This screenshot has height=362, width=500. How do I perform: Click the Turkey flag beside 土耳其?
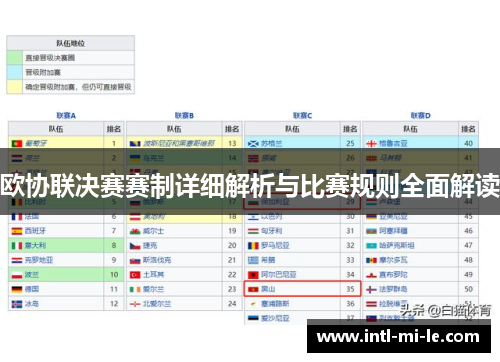[135, 275]
